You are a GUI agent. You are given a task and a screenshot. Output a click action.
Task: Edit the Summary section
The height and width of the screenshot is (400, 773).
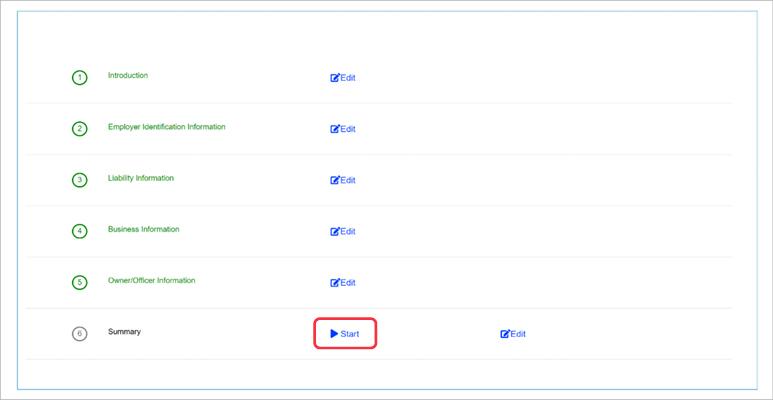513,334
